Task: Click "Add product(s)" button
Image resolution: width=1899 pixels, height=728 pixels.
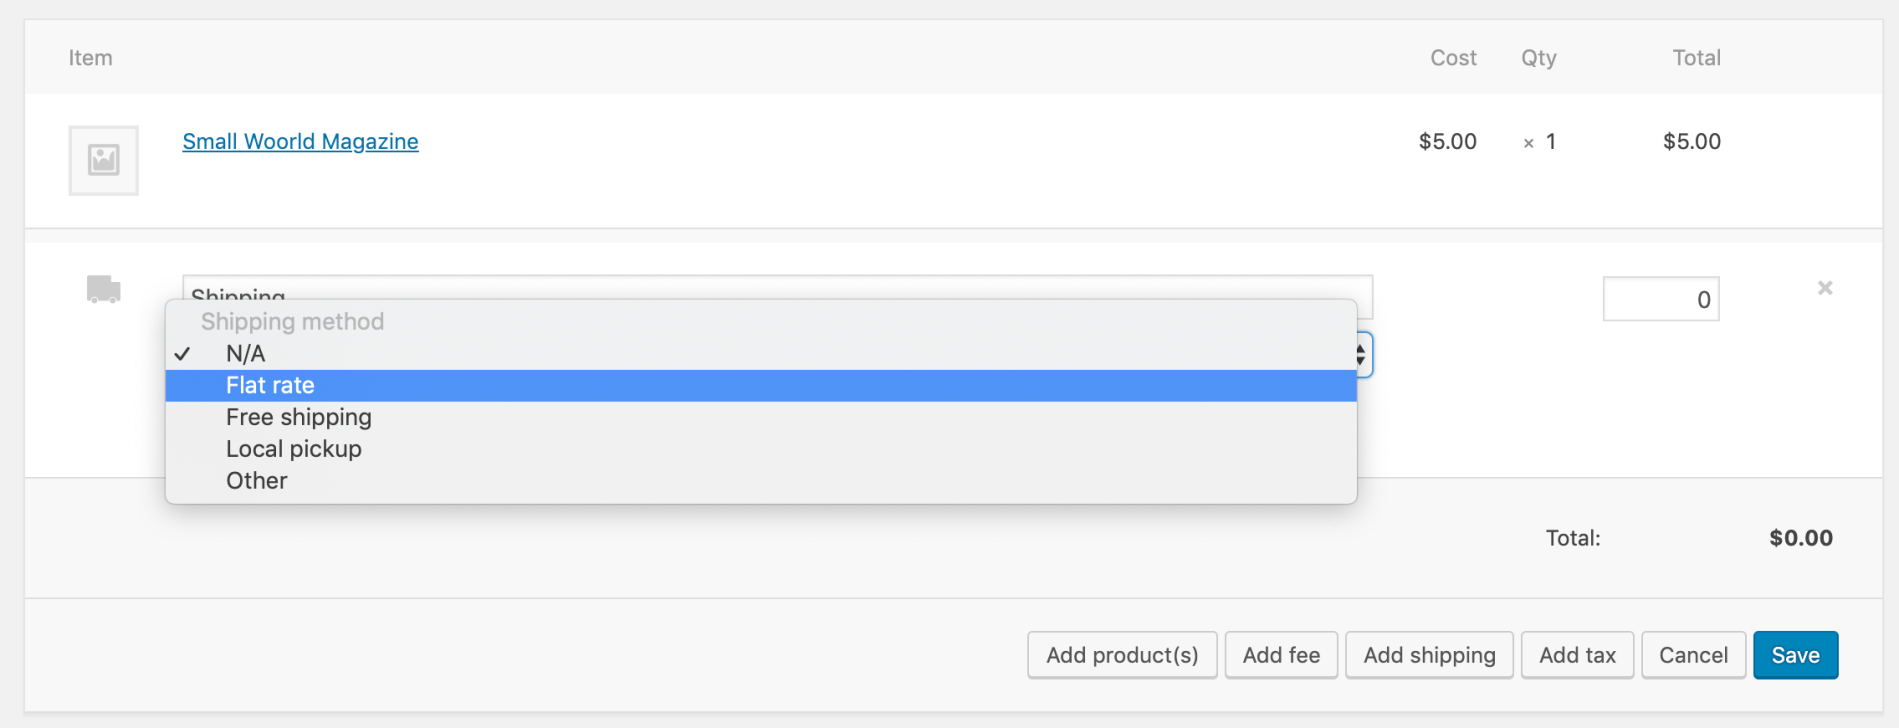Action: click(1121, 655)
